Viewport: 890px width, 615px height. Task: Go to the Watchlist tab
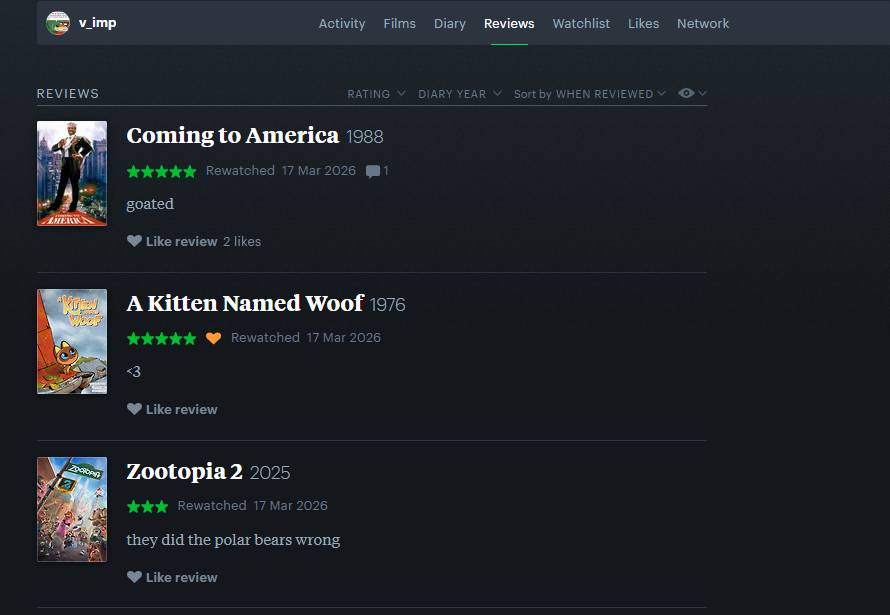(x=581, y=24)
